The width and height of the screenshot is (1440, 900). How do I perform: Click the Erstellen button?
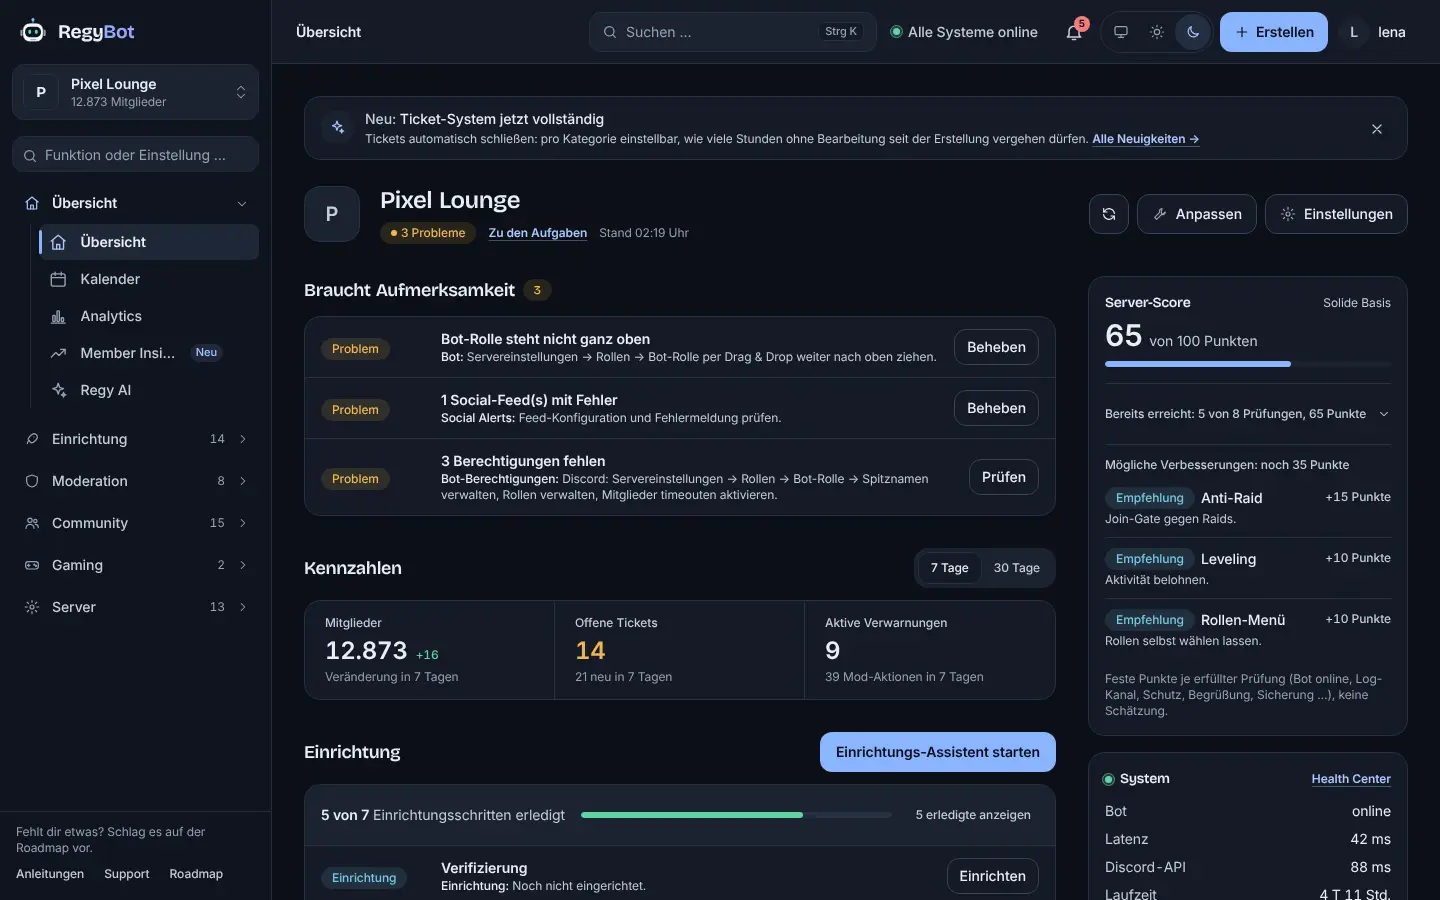pyautogui.click(x=1274, y=32)
